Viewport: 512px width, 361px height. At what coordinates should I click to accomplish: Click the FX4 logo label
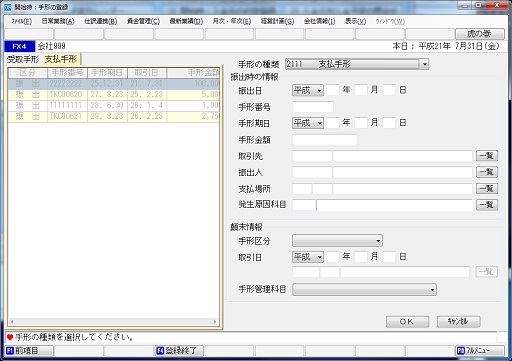click(x=19, y=46)
